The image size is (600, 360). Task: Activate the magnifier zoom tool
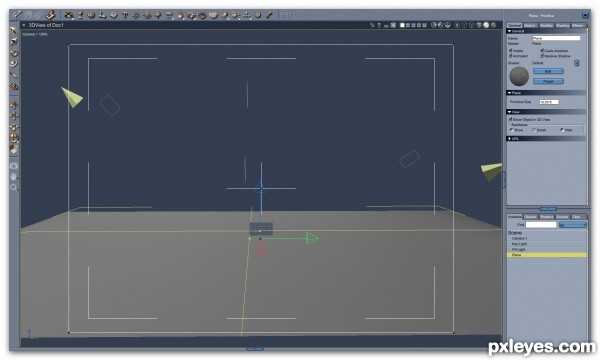coord(14,187)
